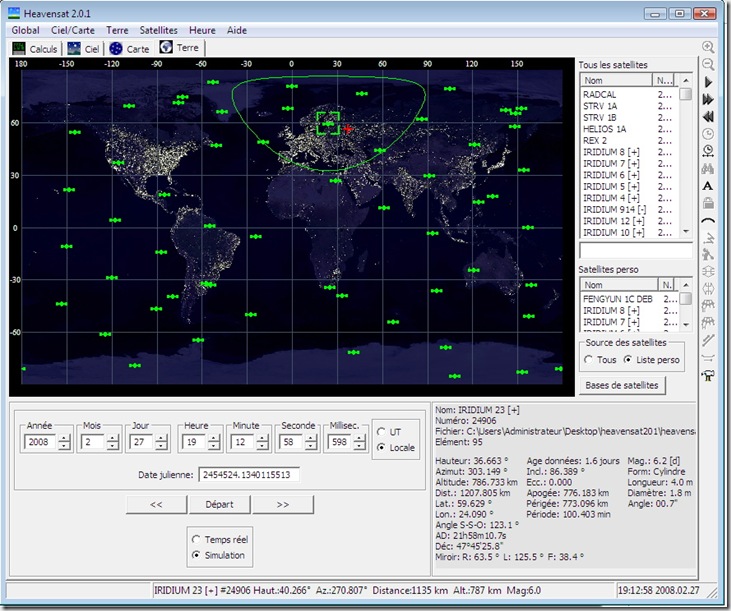Click the clock with arrows icon
Image resolution: width=731 pixels, height=611 pixels.
pyautogui.click(x=708, y=151)
